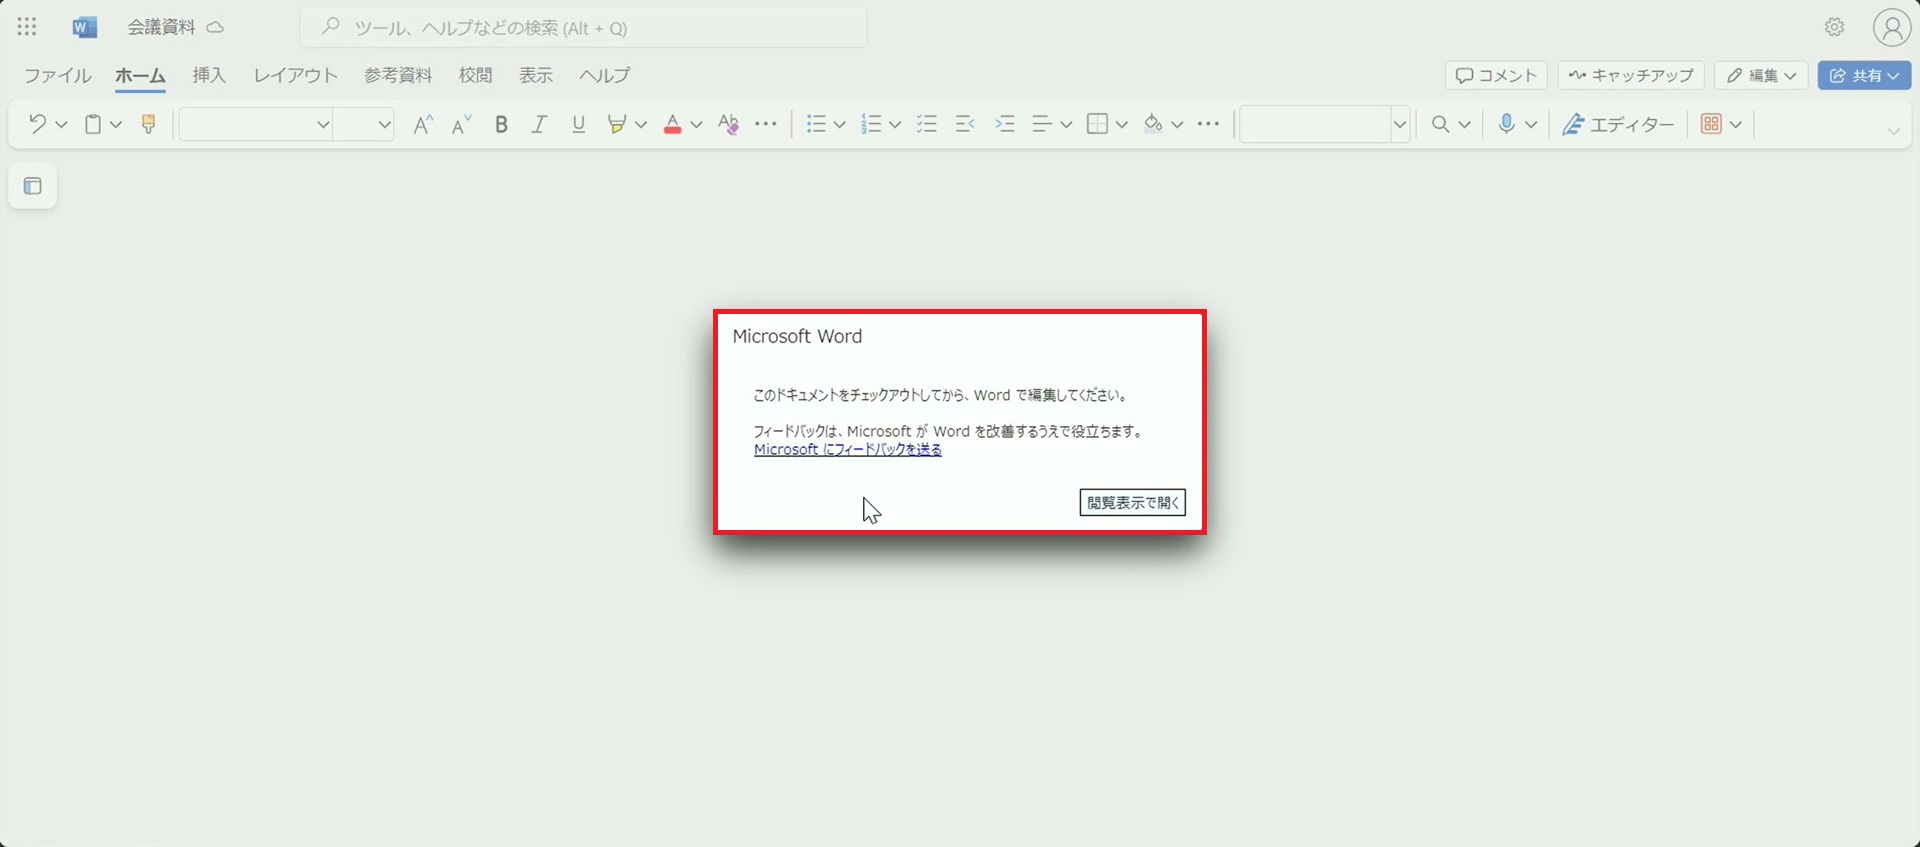Open the レイアウト tab
1920x847 pixels.
click(x=295, y=75)
